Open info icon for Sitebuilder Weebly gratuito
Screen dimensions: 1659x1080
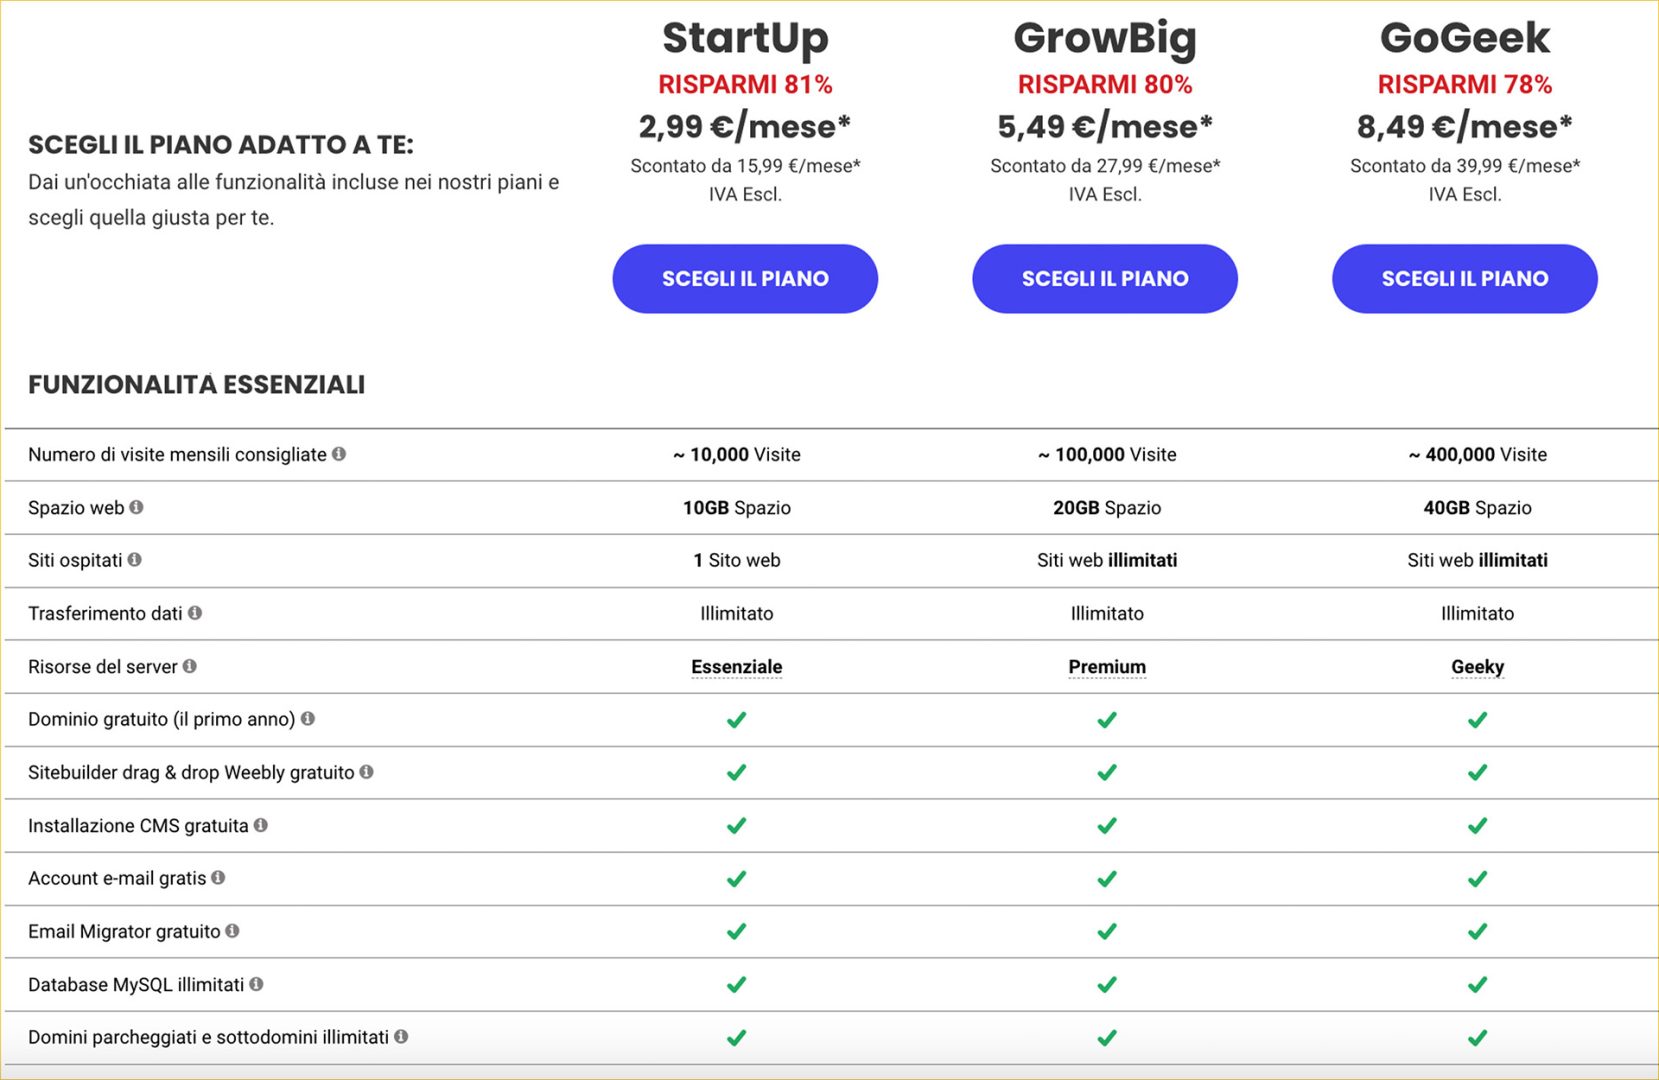367,772
